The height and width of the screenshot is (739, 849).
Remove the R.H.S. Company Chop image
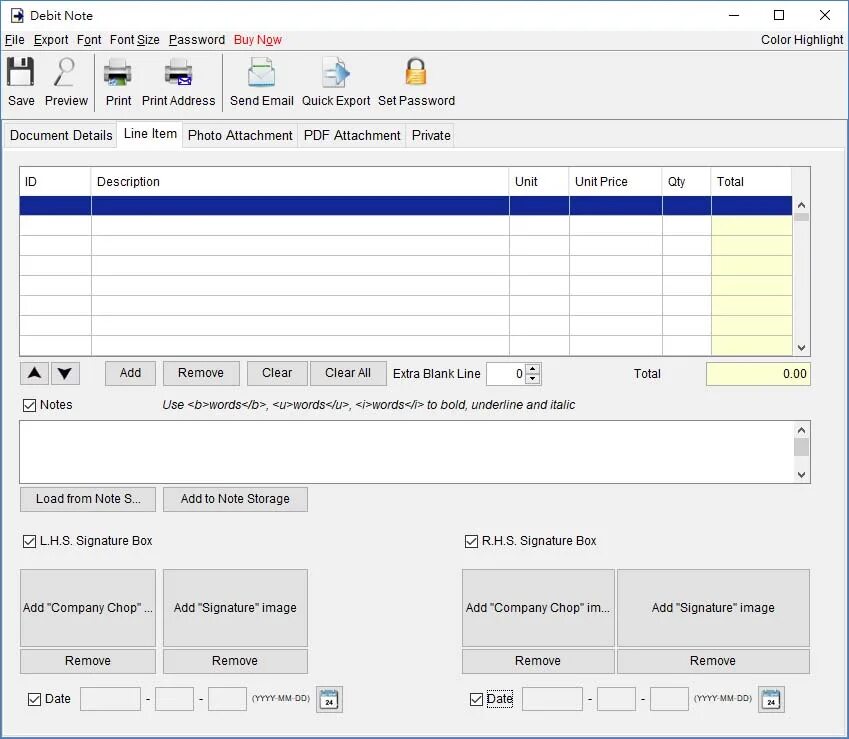tap(538, 661)
